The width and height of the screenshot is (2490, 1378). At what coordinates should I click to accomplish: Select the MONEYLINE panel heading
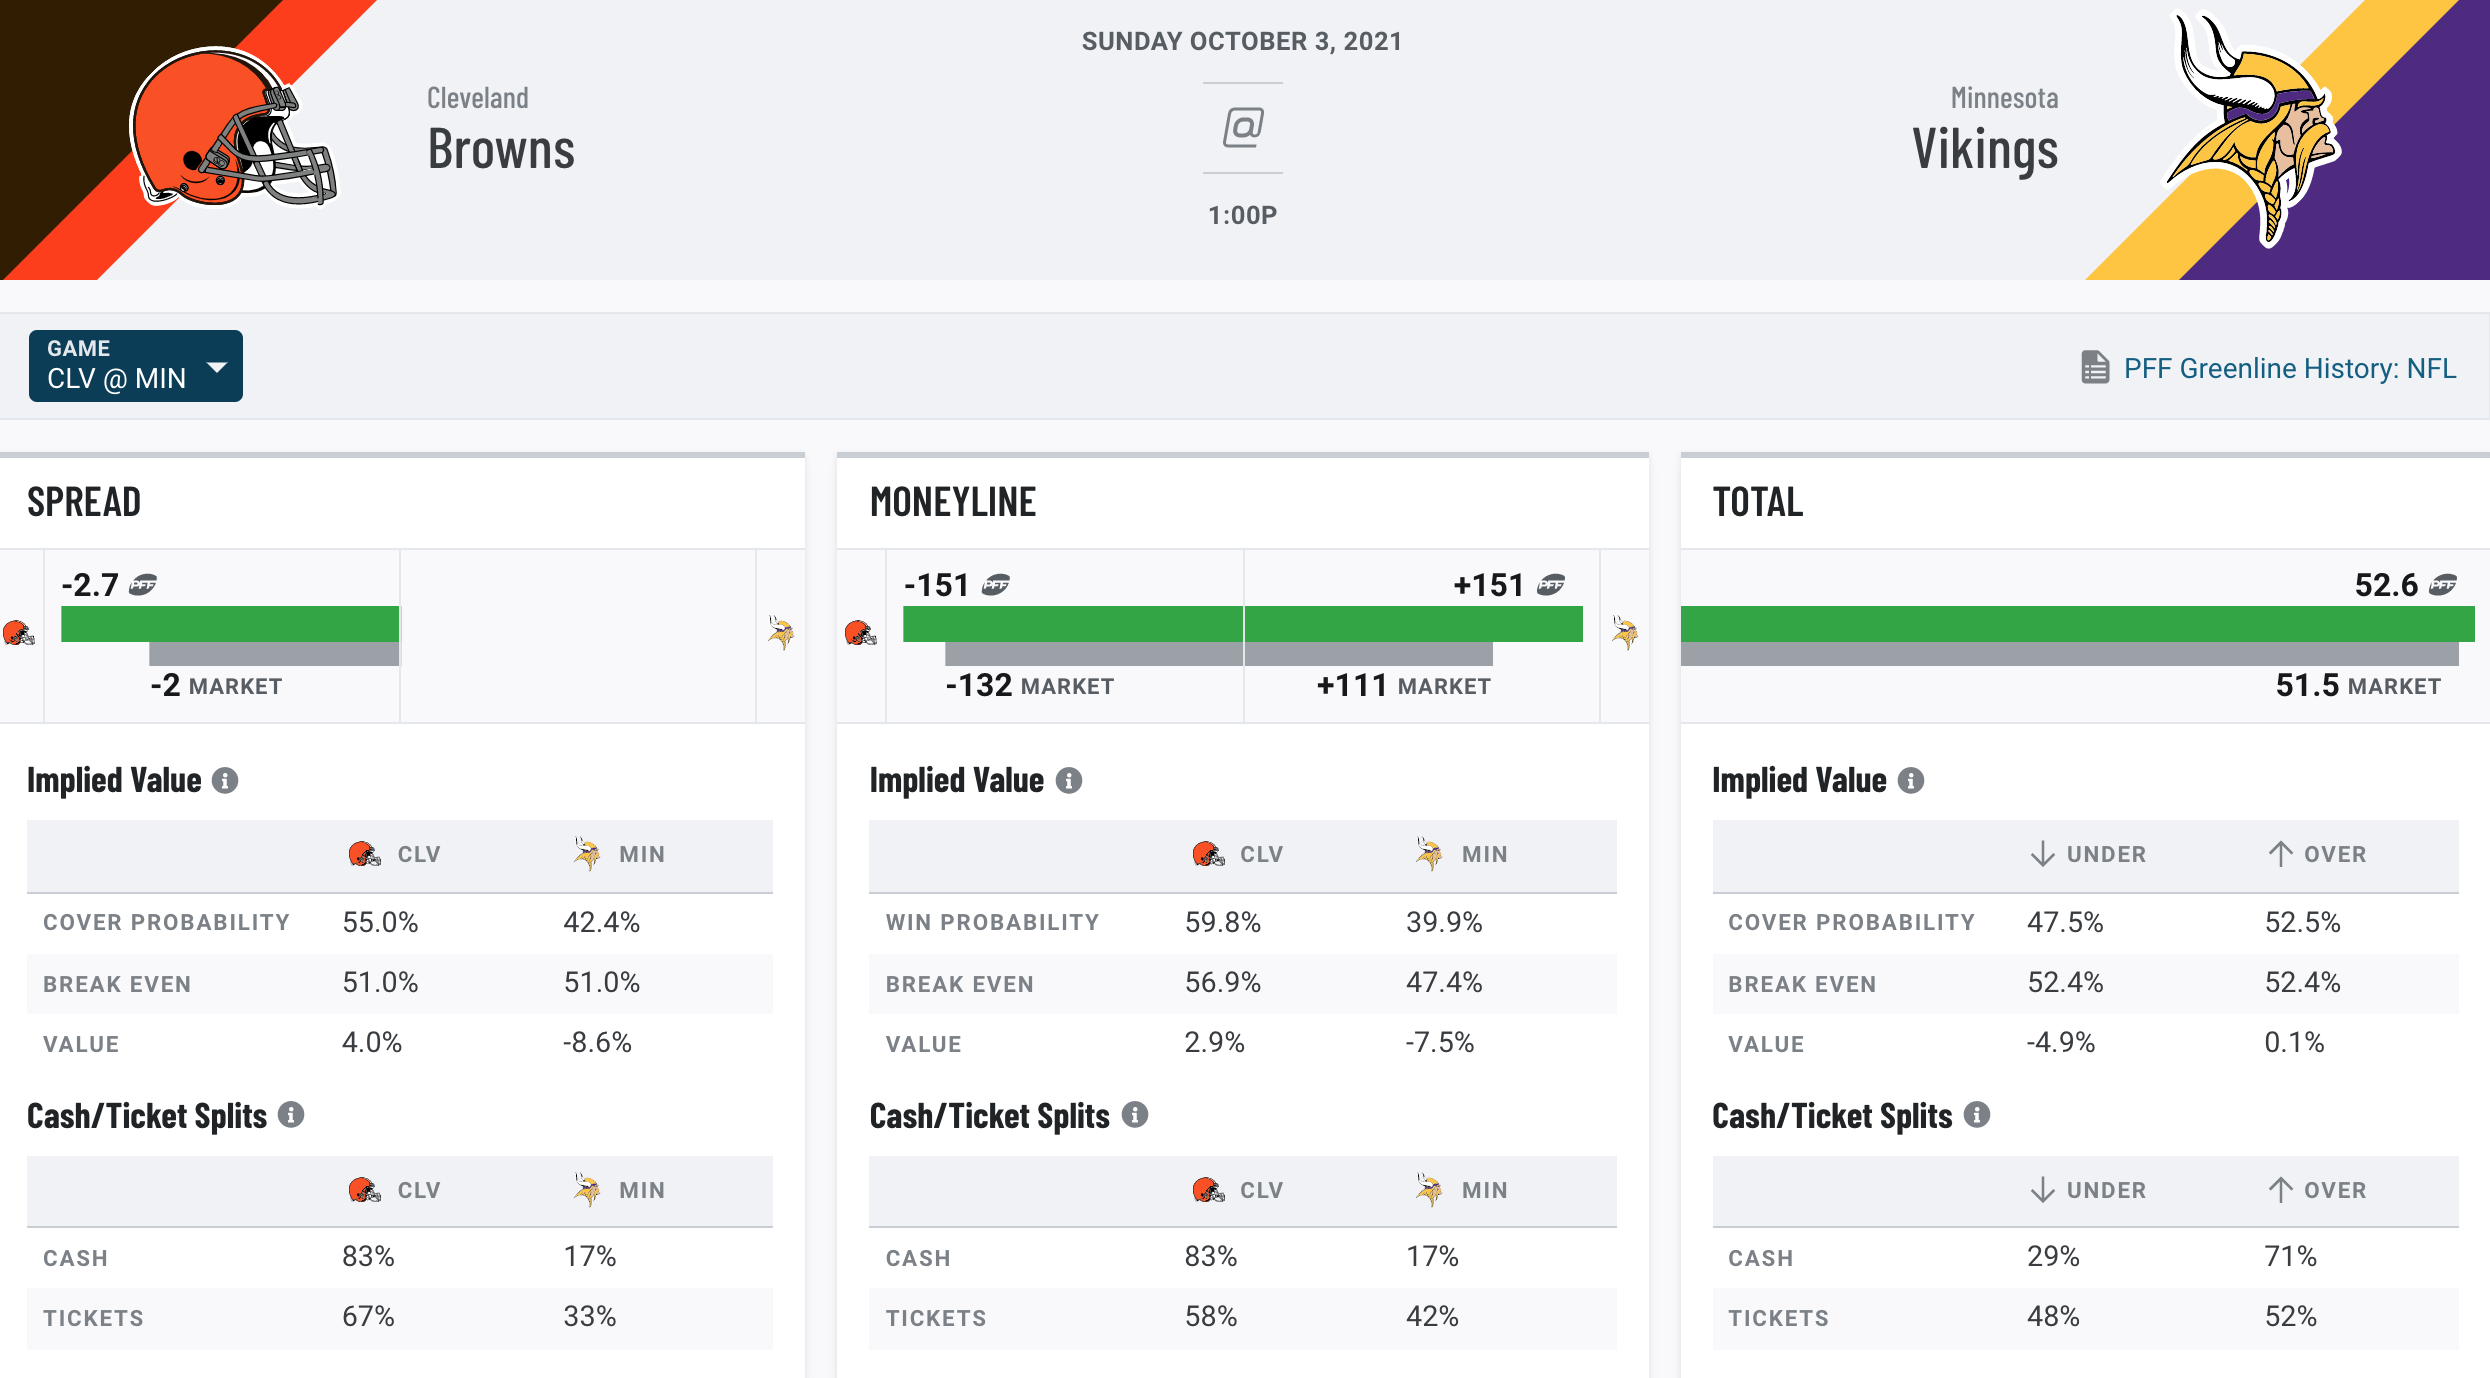pos(953,502)
